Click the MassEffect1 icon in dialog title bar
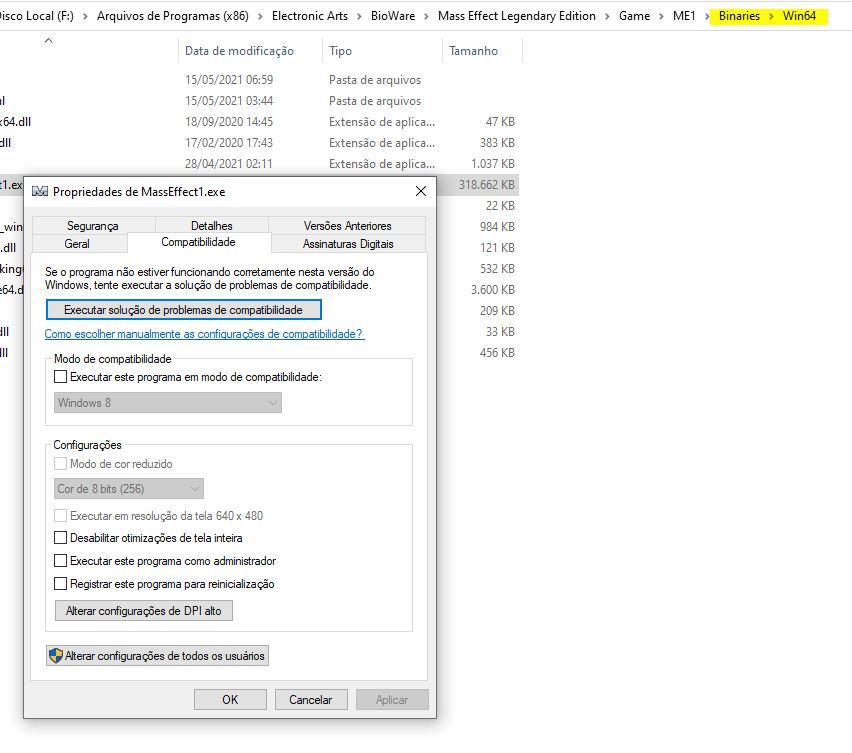The width and height of the screenshot is (852, 753). point(40,191)
